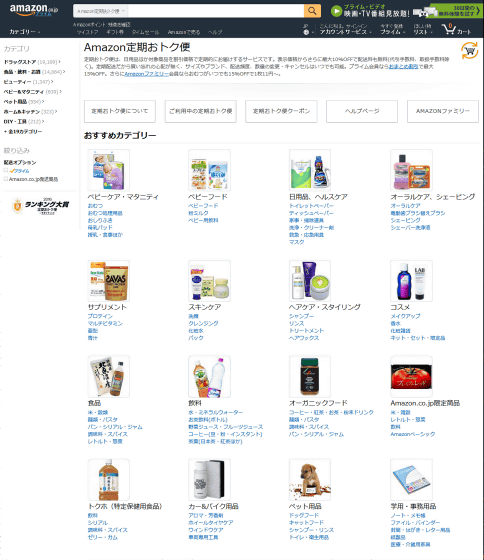Open the search category dropdown

[x=101, y=11]
